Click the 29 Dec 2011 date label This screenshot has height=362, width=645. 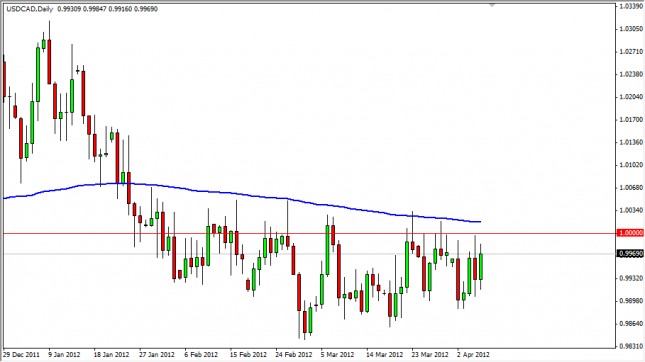21,354
